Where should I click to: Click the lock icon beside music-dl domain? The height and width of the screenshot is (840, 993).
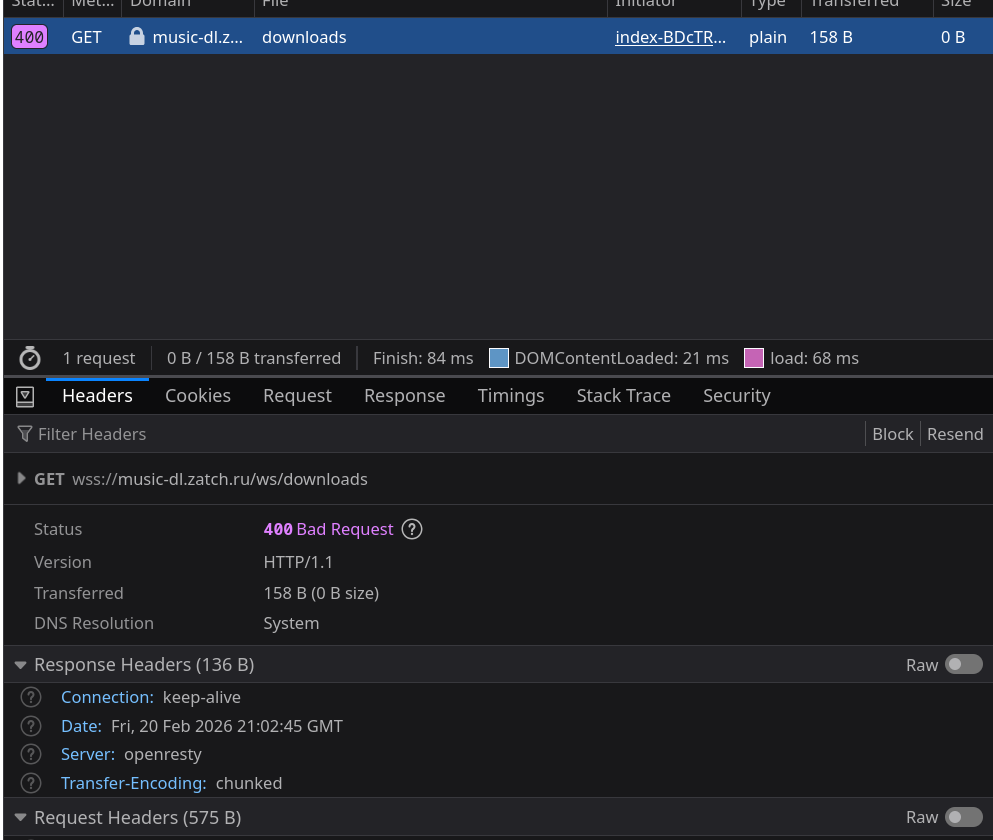pos(137,37)
